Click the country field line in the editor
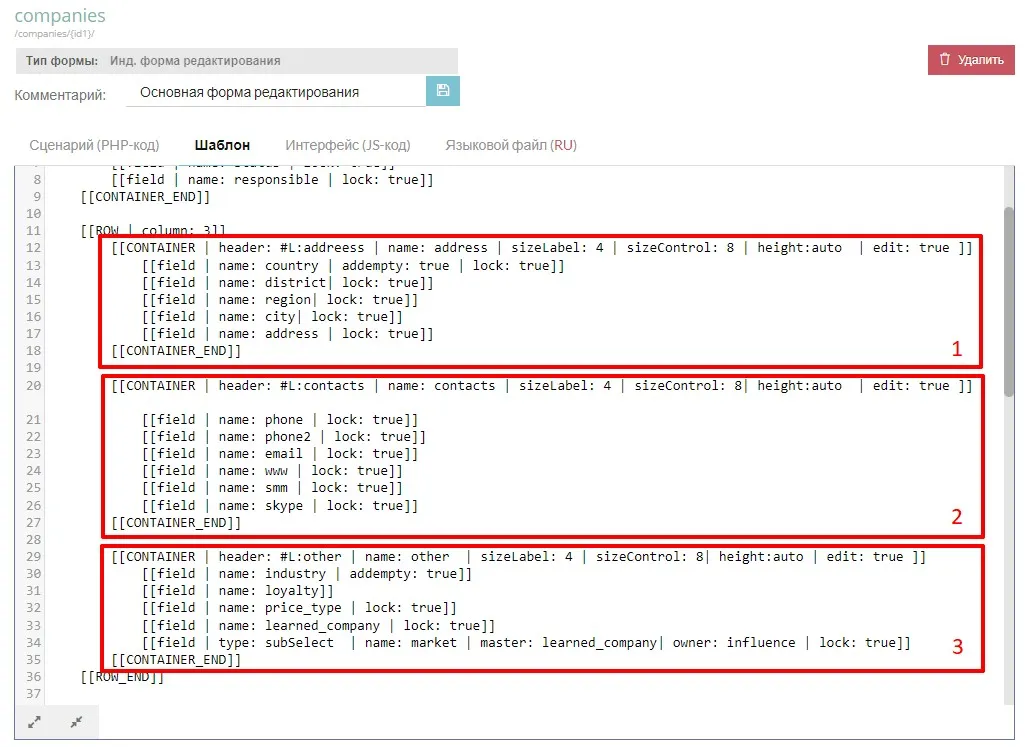The image size is (1025, 747). coord(353,265)
